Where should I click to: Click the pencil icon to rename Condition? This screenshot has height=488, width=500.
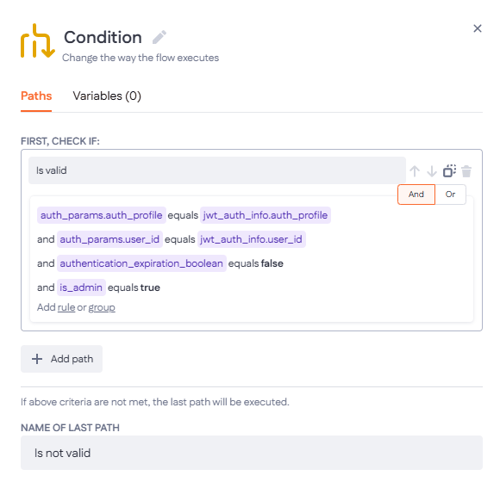click(159, 37)
